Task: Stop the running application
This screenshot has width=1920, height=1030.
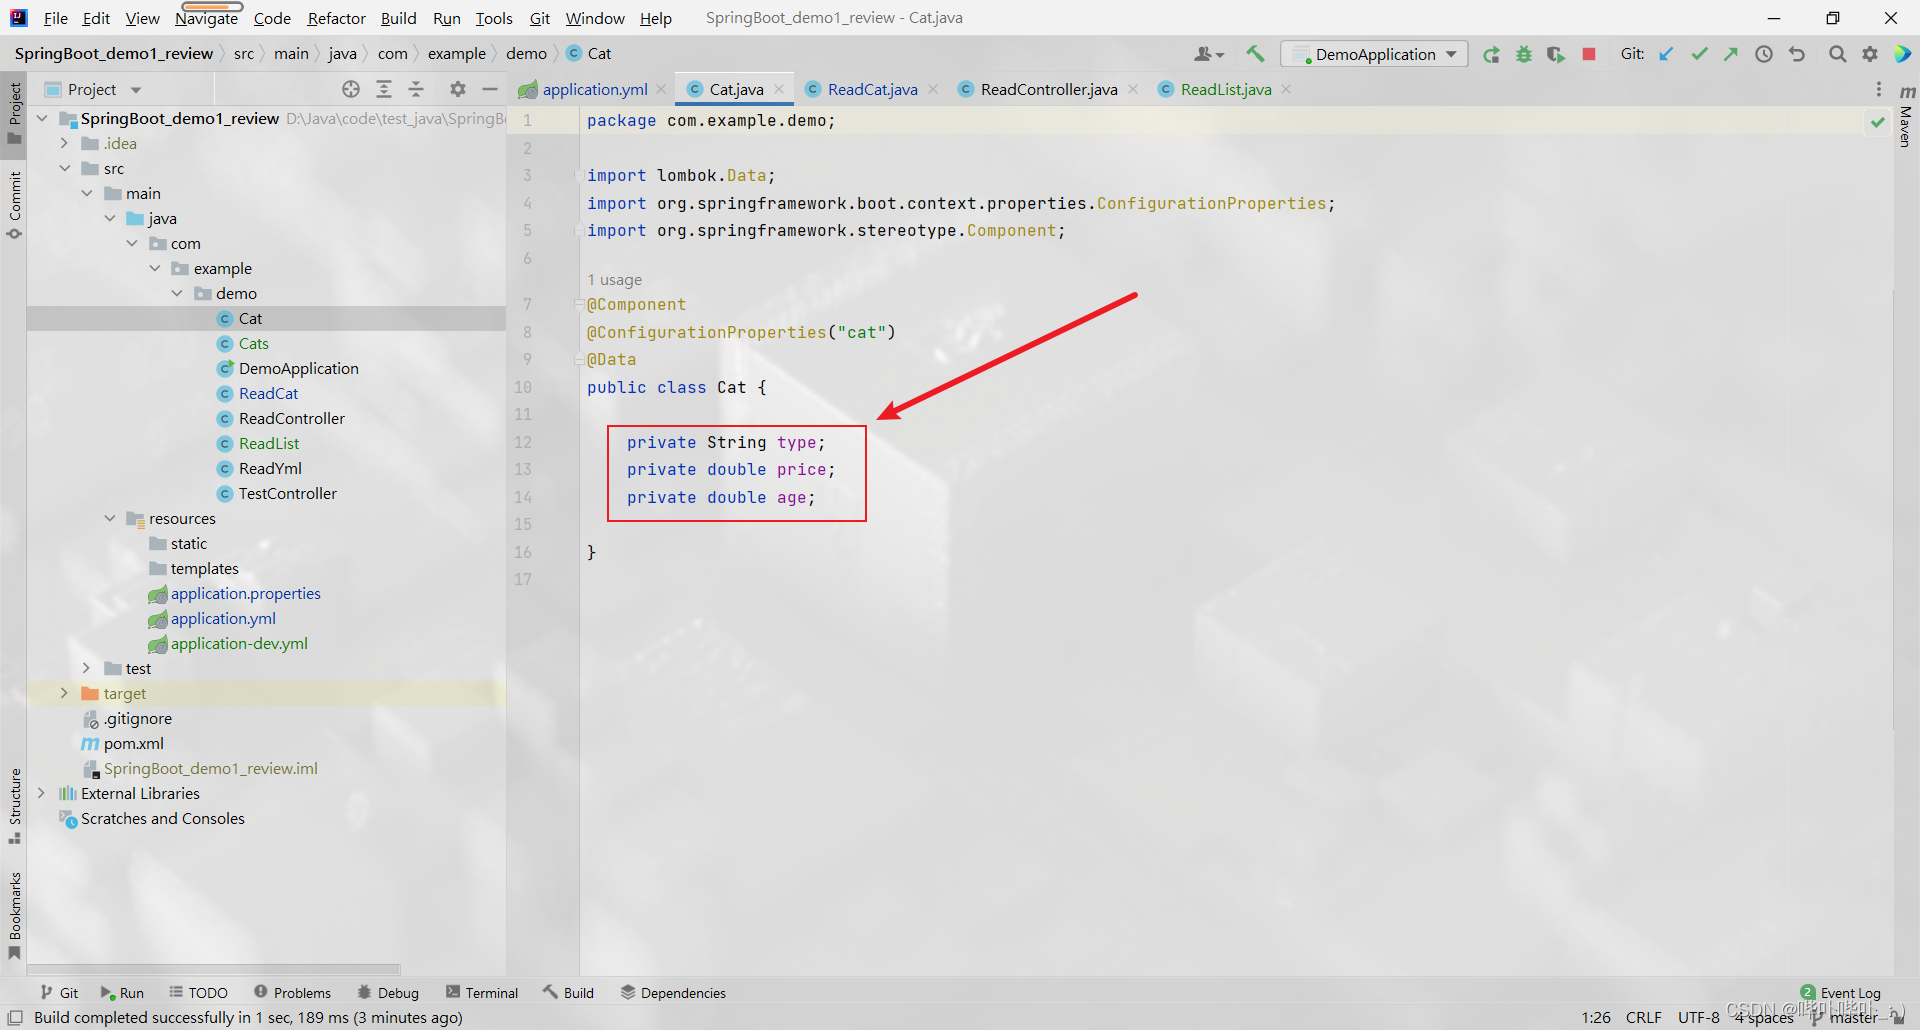Action: 1589,54
